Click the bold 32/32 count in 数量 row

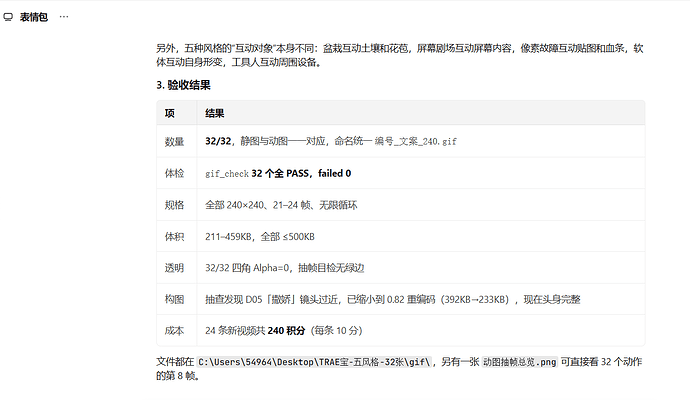[x=218, y=141]
